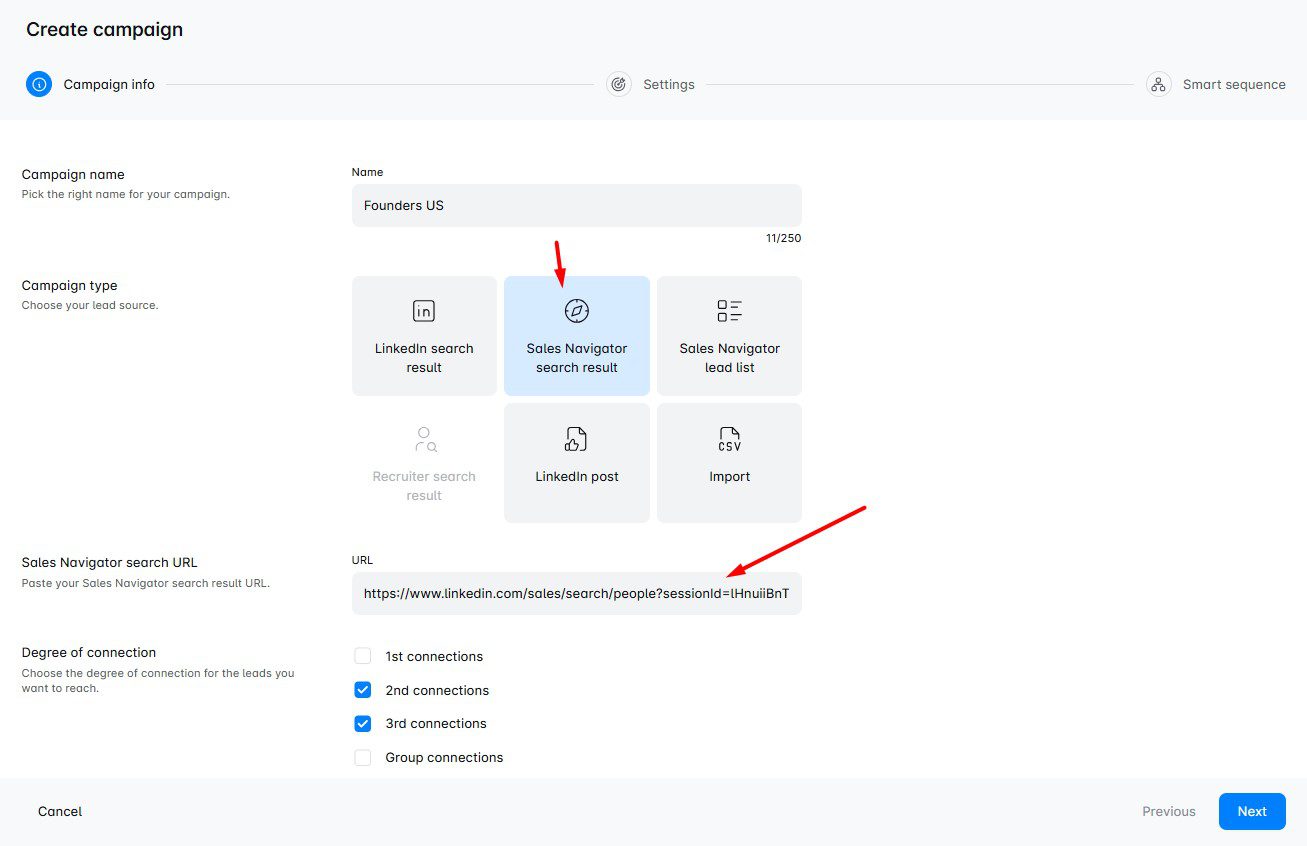Image resolution: width=1307 pixels, height=846 pixels.
Task: Click the LinkedIn 'in' logo icon
Action: point(424,311)
